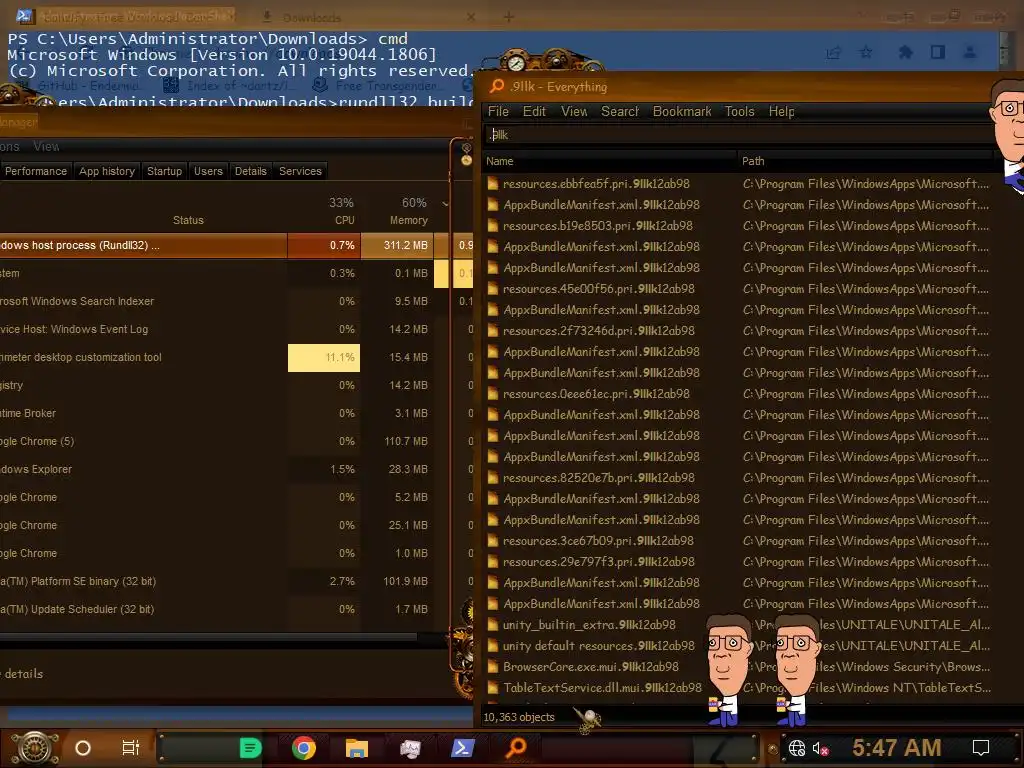Image resolution: width=1024 pixels, height=768 pixels.
Task: Select file resources.b19e8503.pri.9llk12ab98
Action: (598, 226)
